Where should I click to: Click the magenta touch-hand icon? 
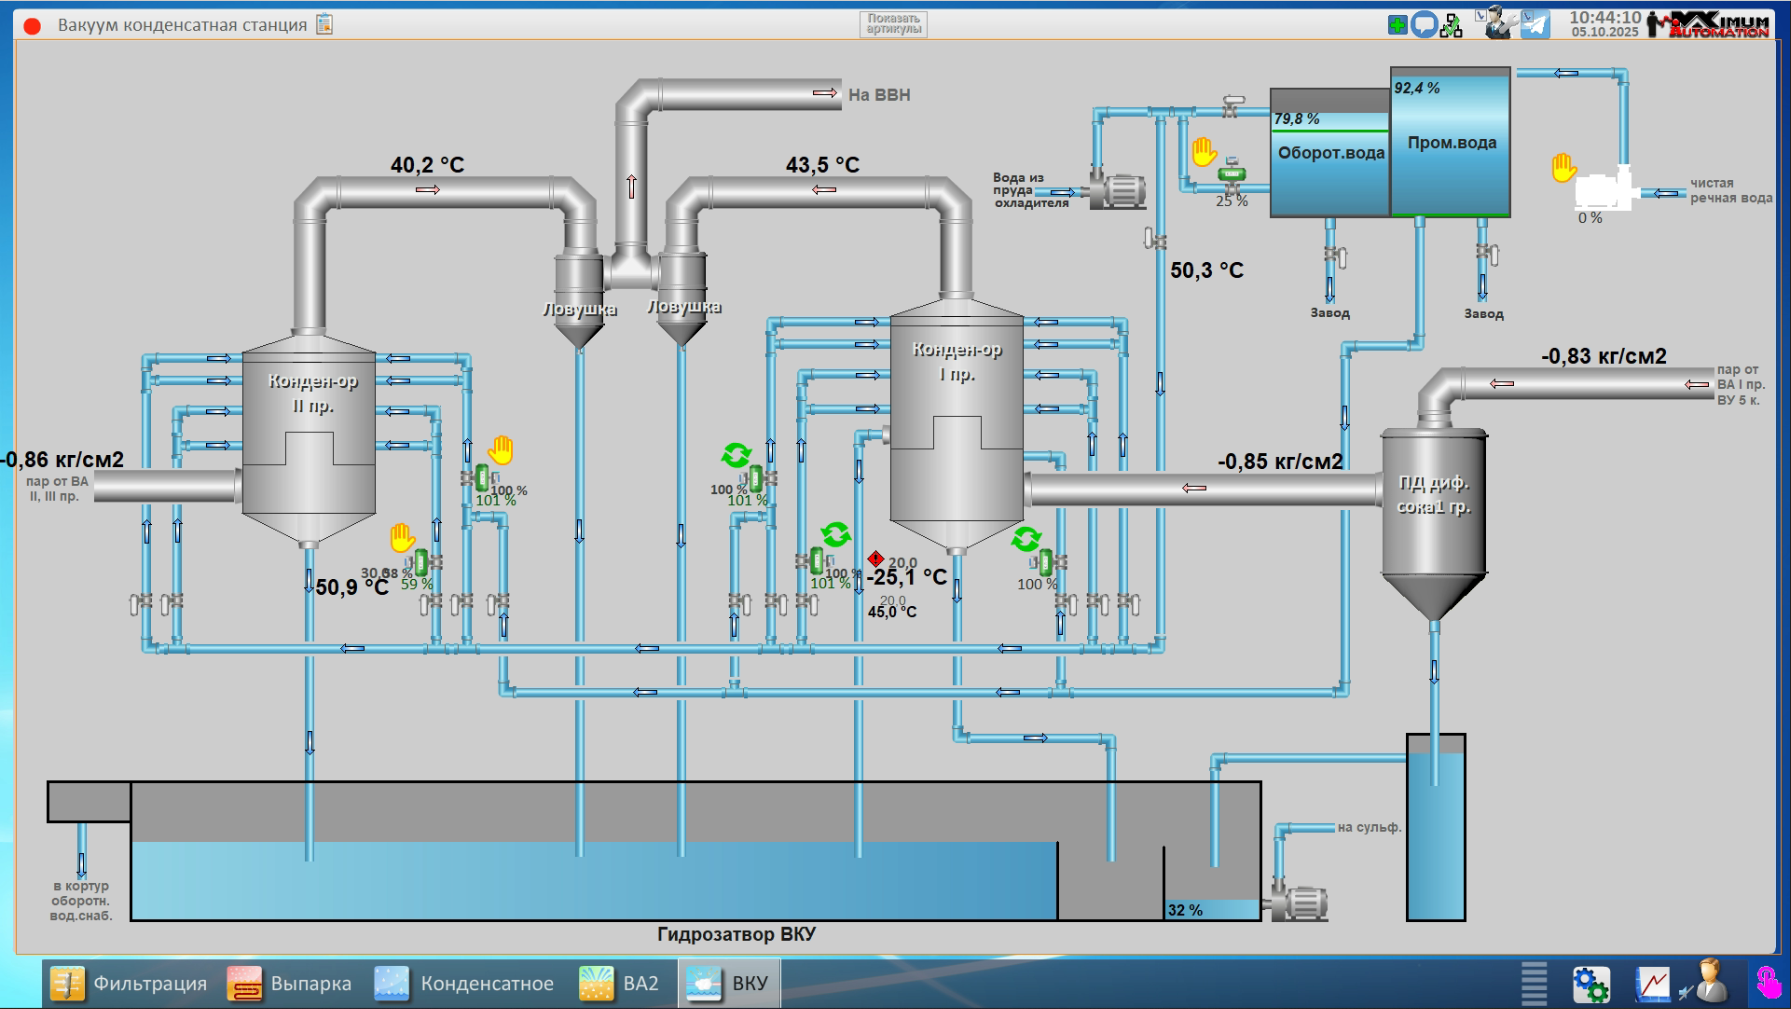point(1768,983)
